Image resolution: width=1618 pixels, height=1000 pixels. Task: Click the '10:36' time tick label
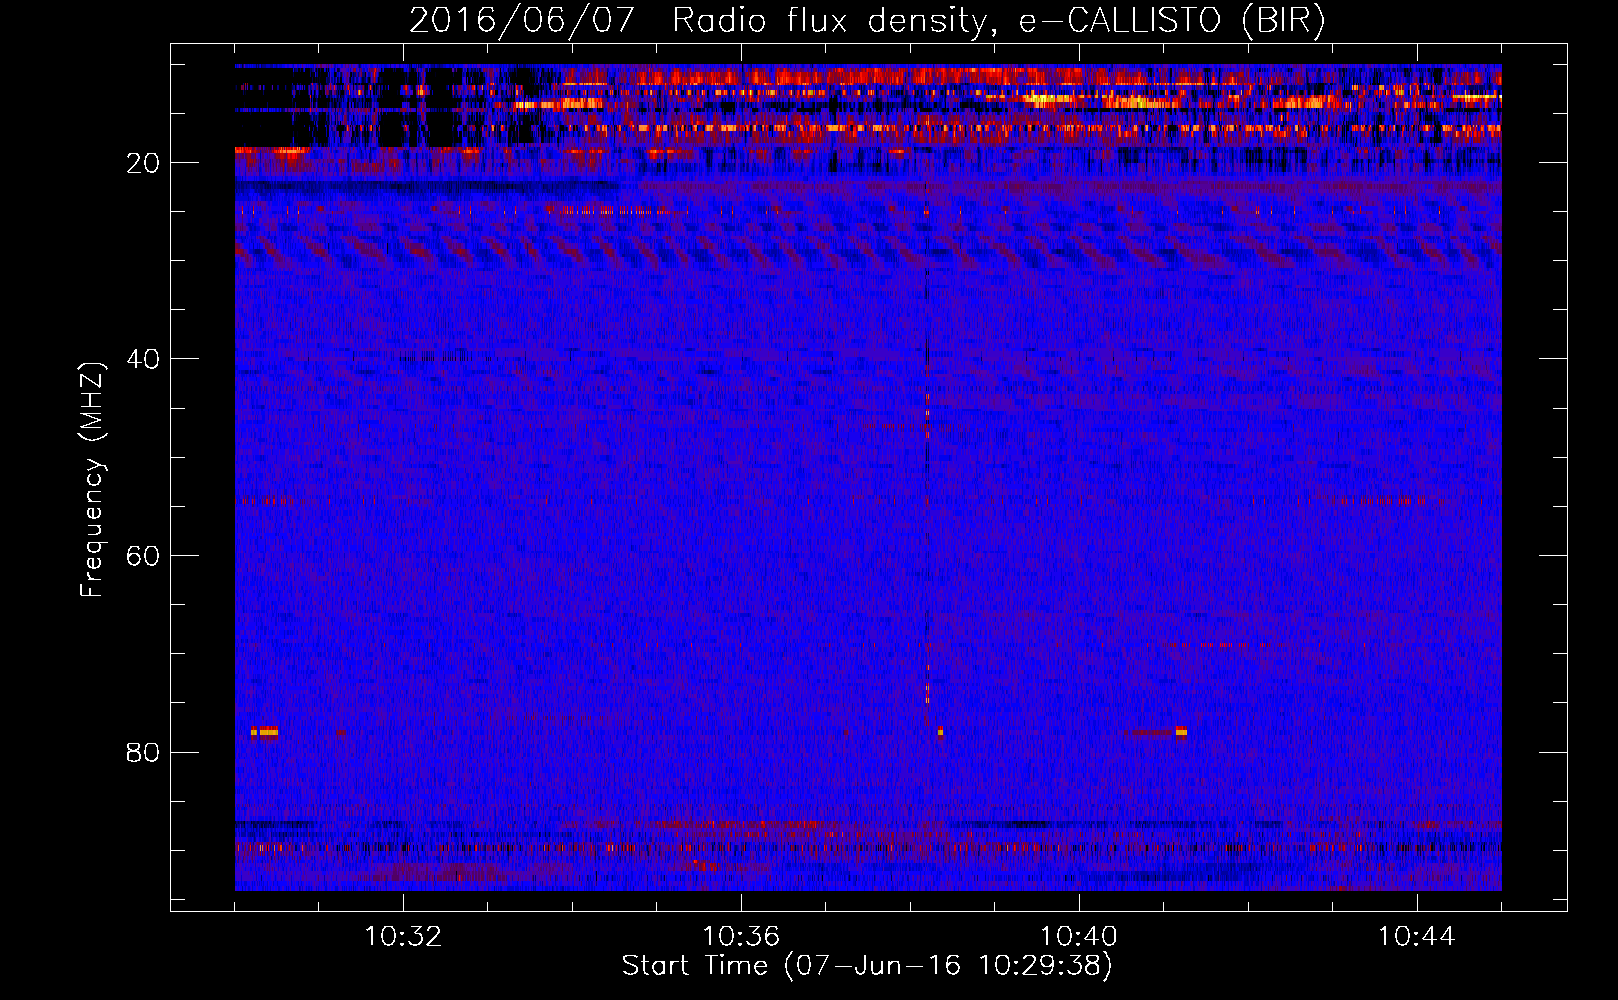(x=741, y=937)
